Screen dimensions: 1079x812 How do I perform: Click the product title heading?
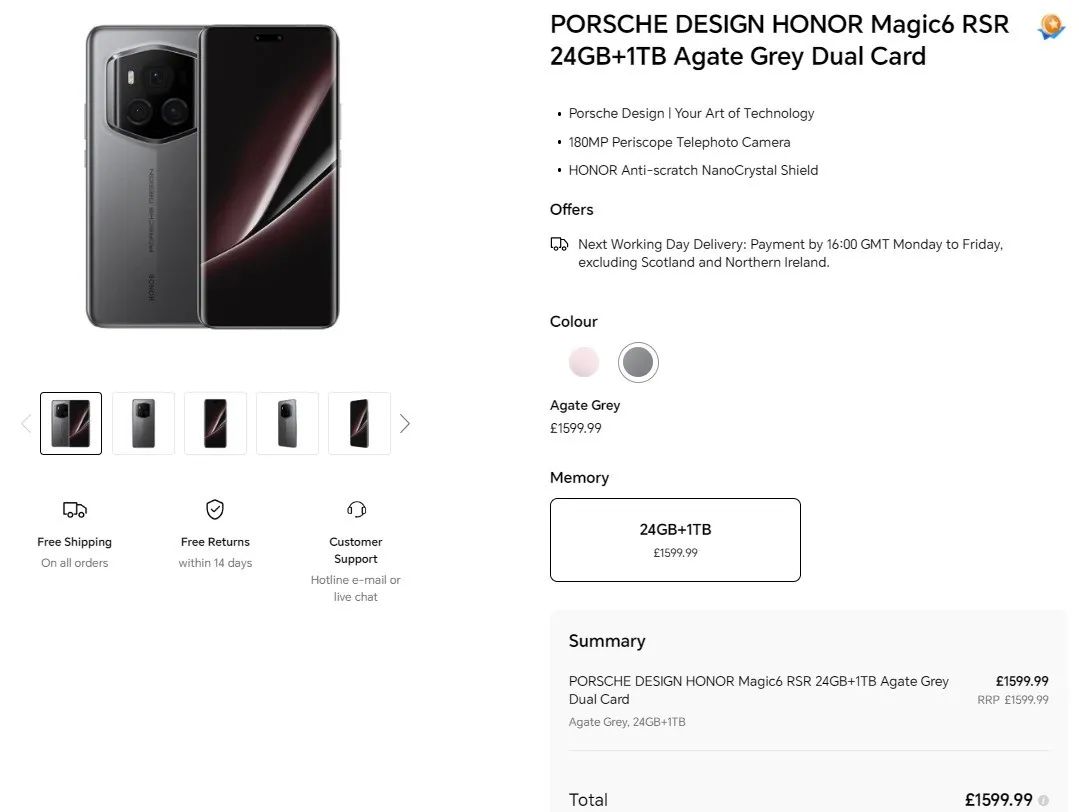point(779,40)
